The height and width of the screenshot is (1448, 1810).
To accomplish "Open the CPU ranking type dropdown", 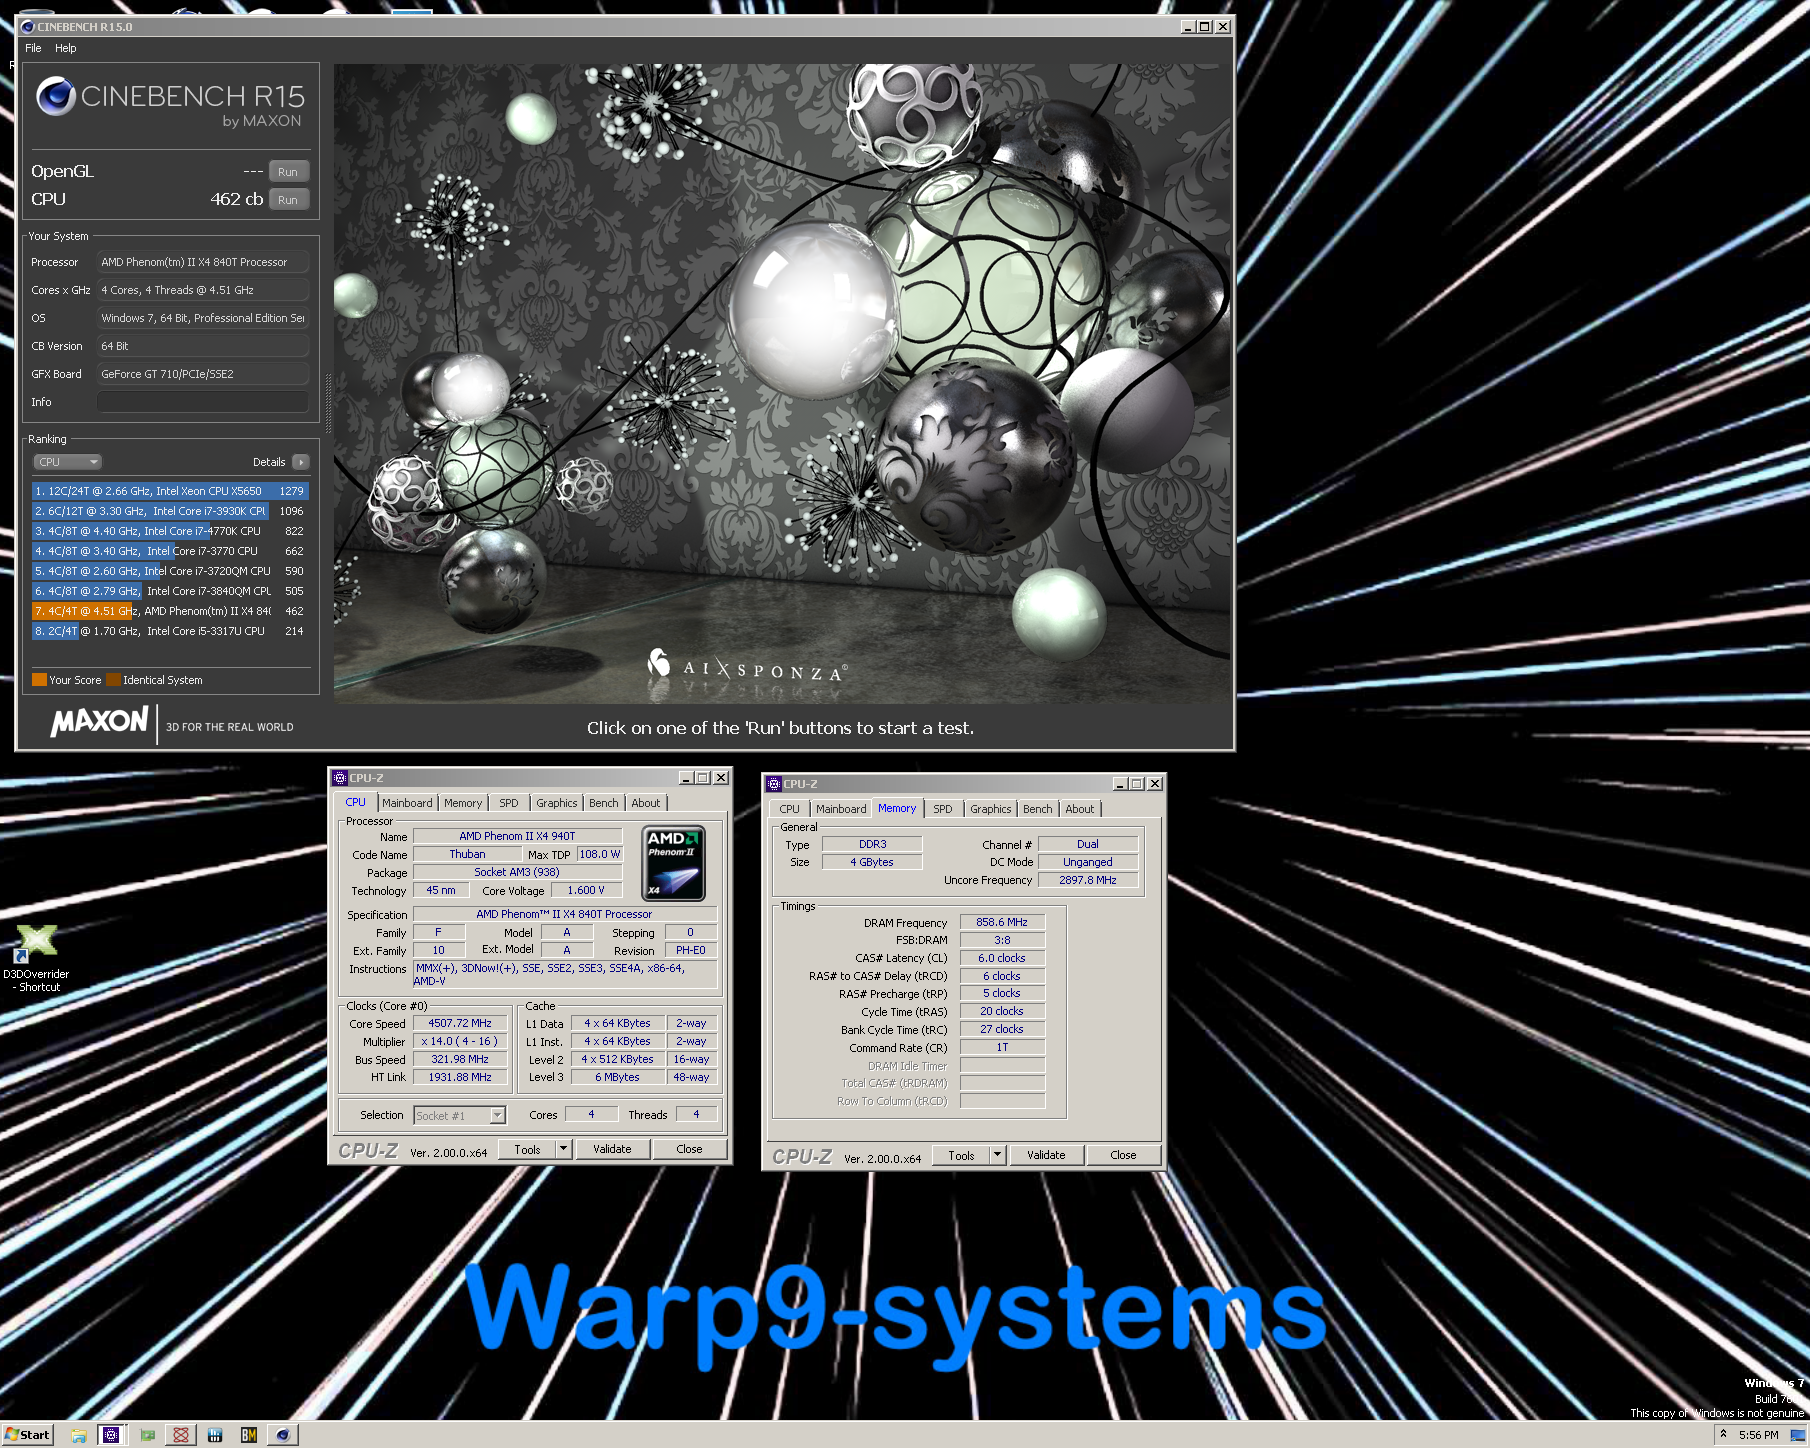I will pyautogui.click(x=68, y=462).
